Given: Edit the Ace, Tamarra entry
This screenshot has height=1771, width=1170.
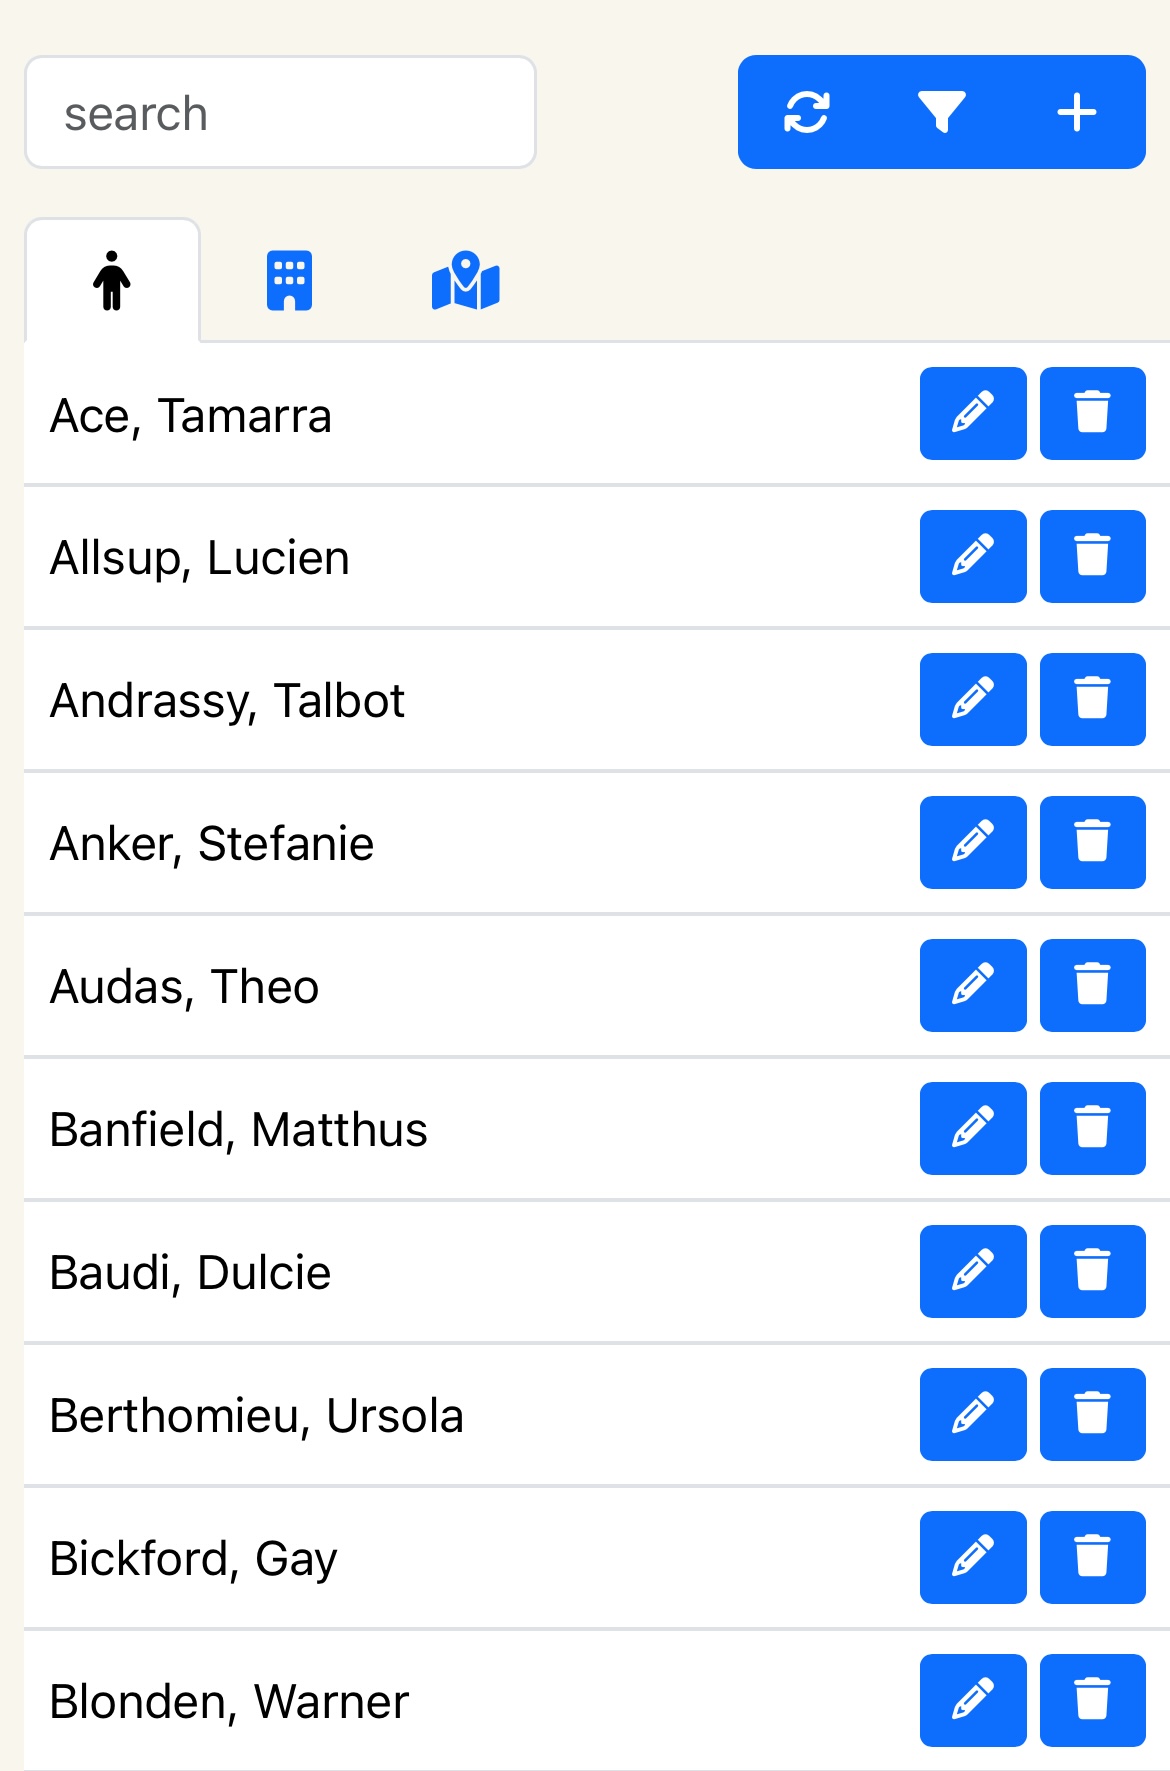Looking at the screenshot, I should pyautogui.click(x=973, y=413).
